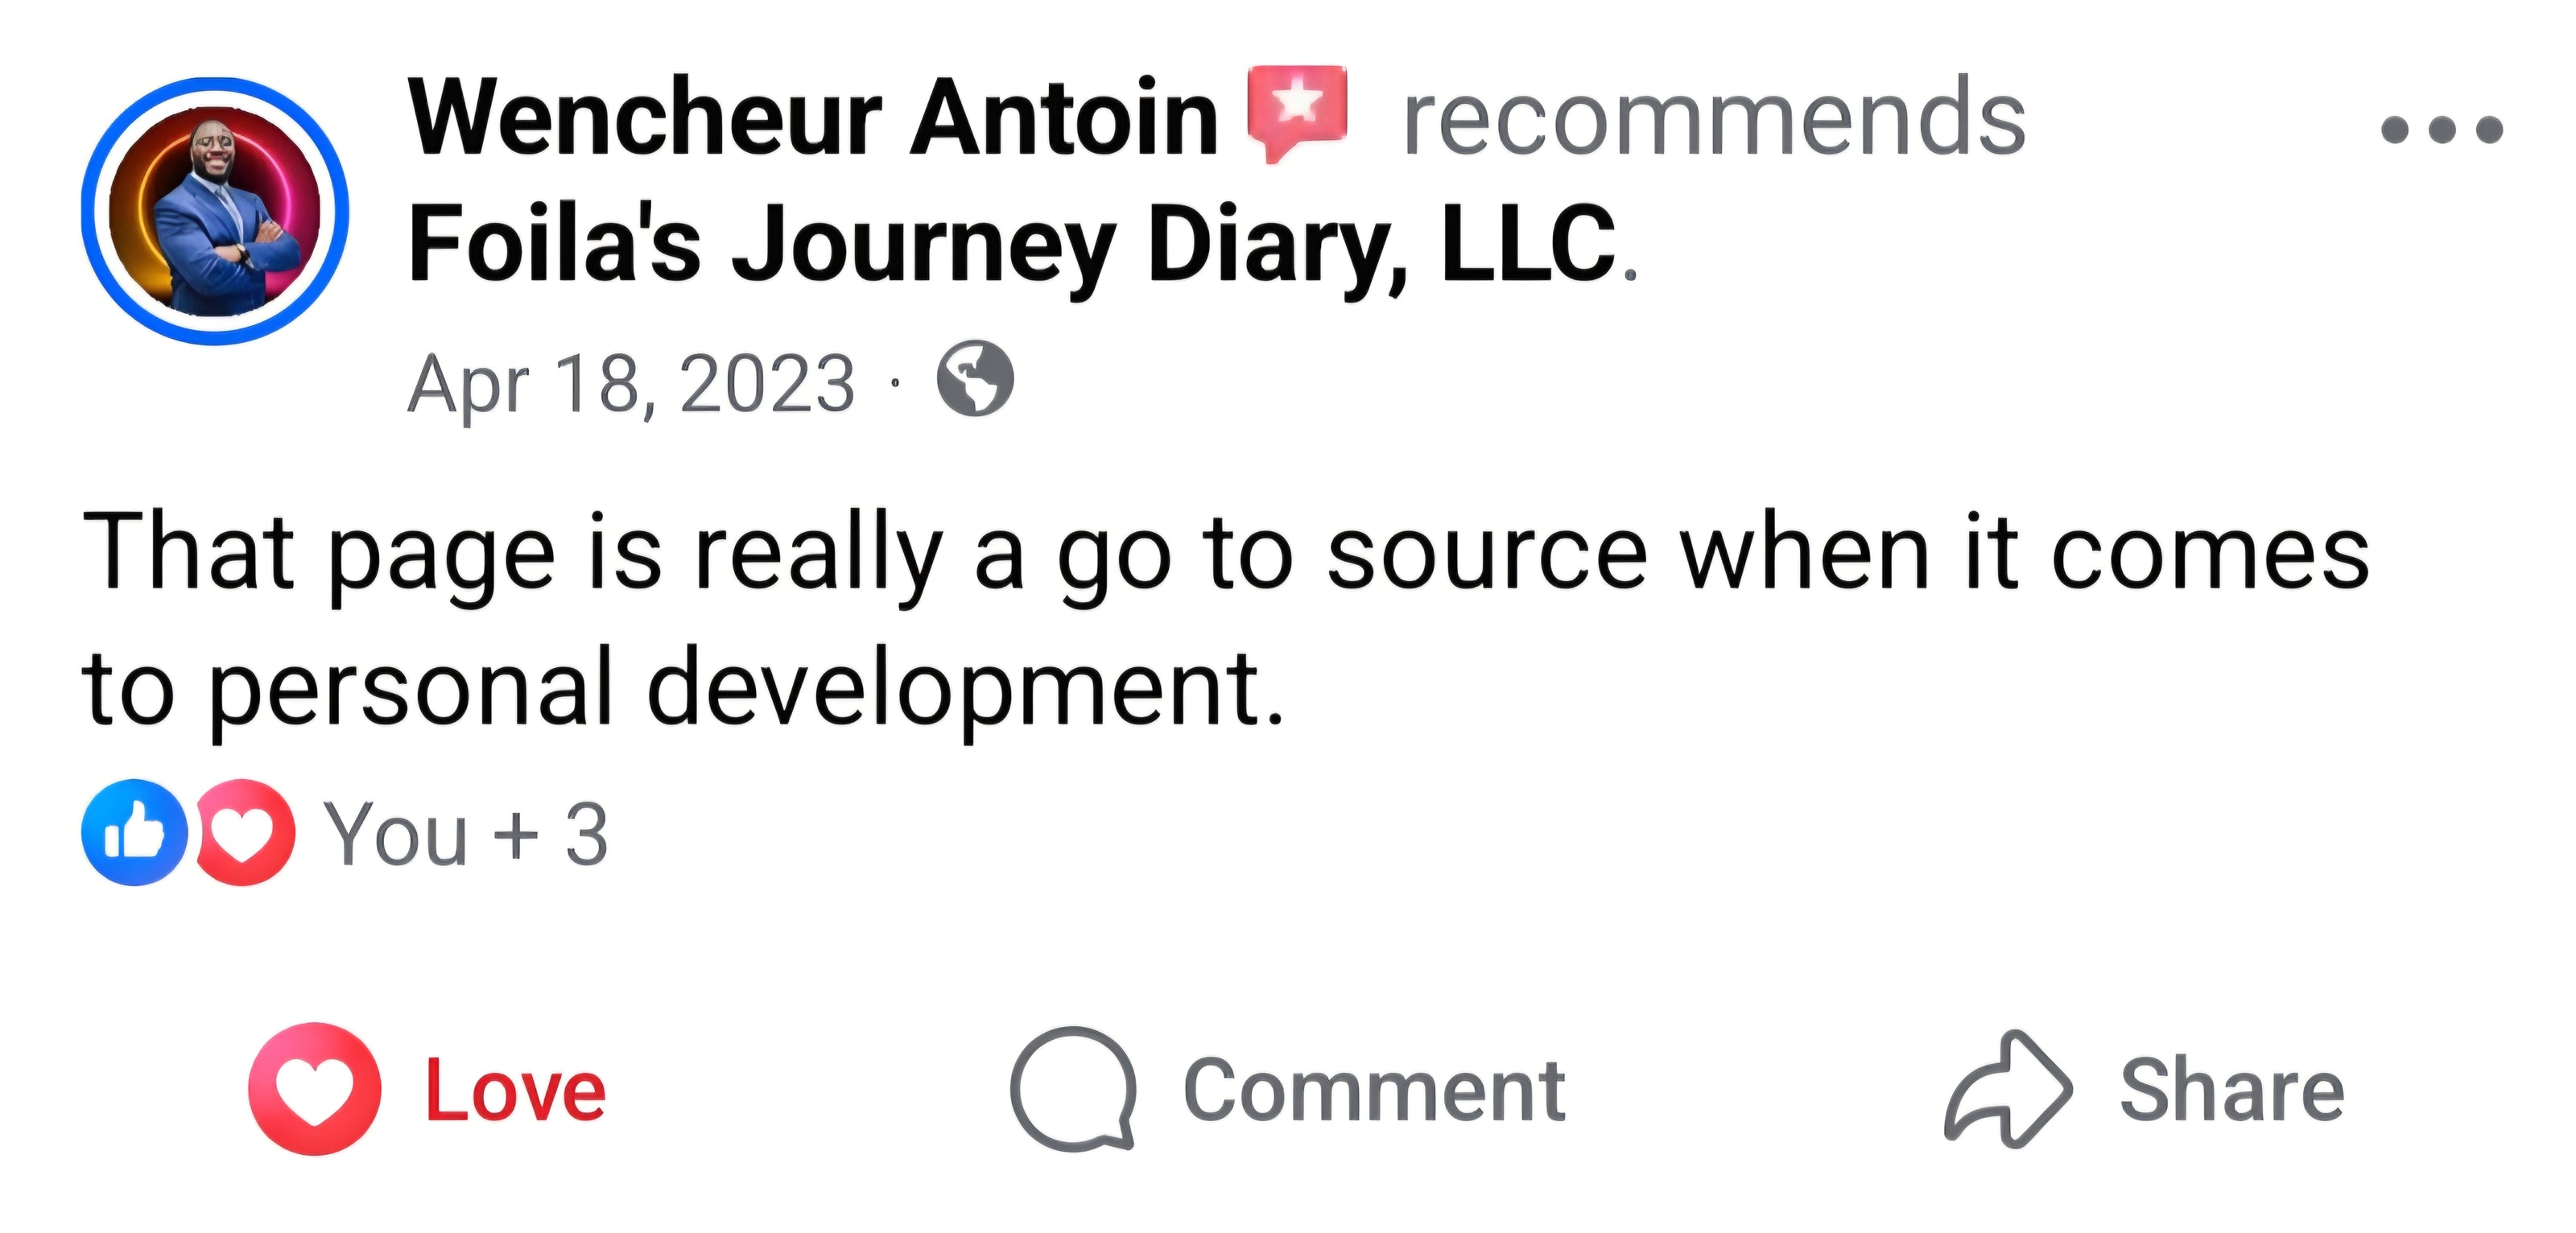Click the Comment speech bubble icon
The width and height of the screenshot is (2576, 1233).
click(x=1072, y=1089)
